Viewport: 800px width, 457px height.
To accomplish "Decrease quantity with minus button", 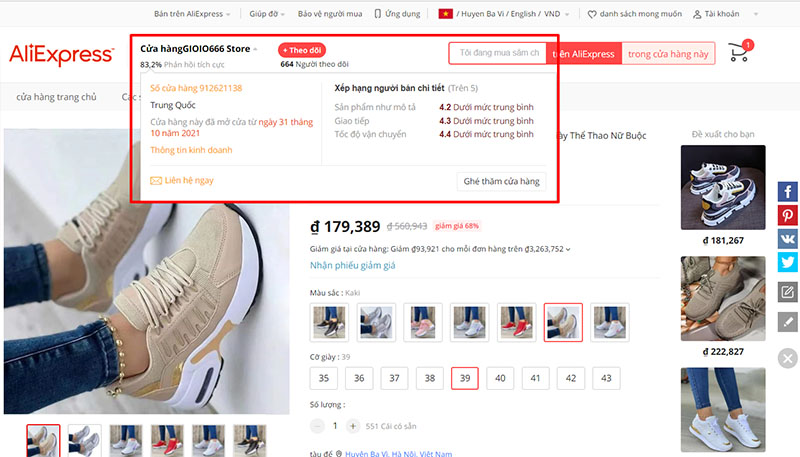I will (317, 426).
